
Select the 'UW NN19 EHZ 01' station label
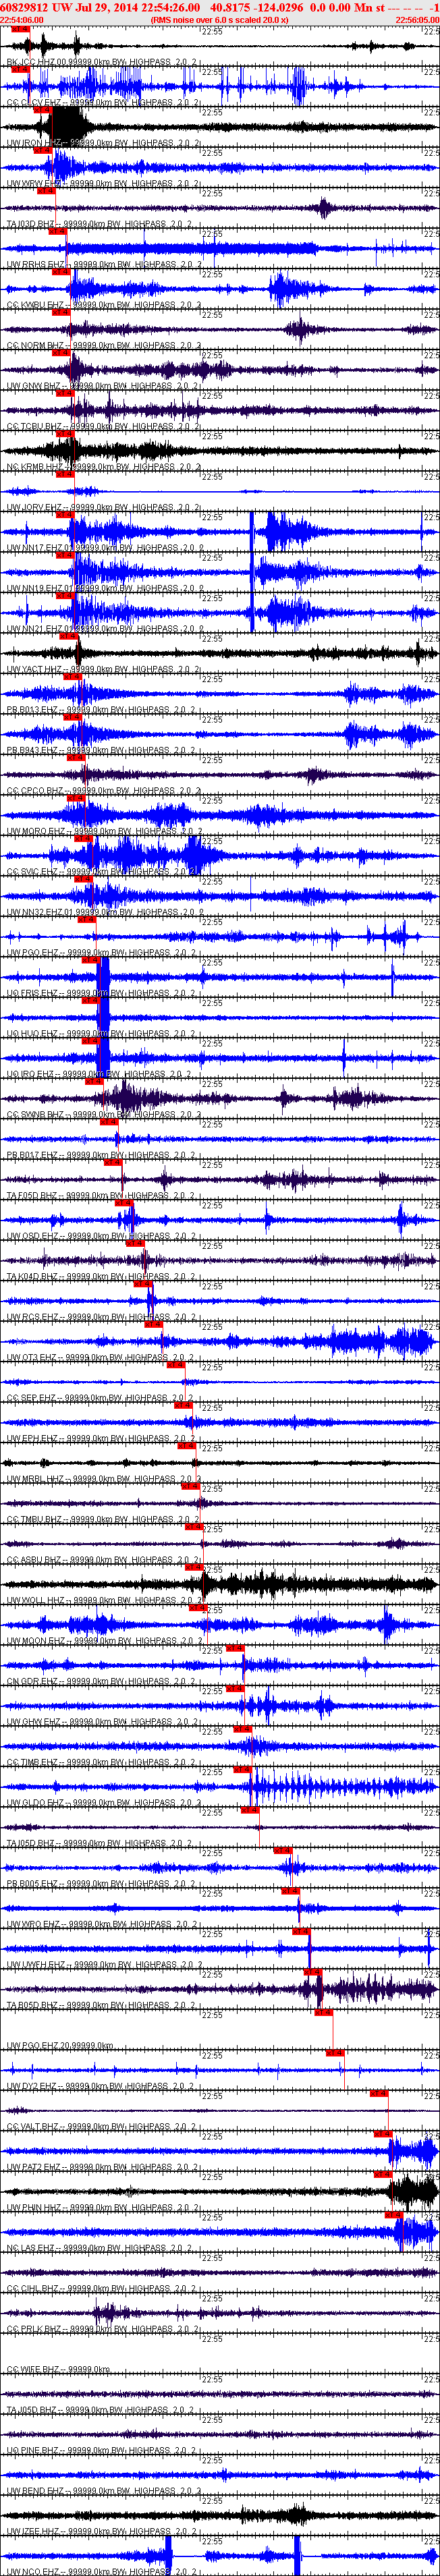(40, 588)
